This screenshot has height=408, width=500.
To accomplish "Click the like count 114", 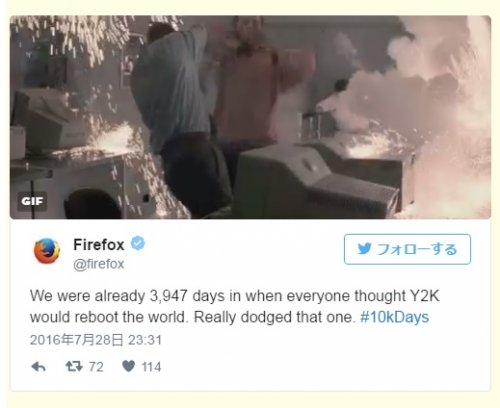I will coord(151,367).
